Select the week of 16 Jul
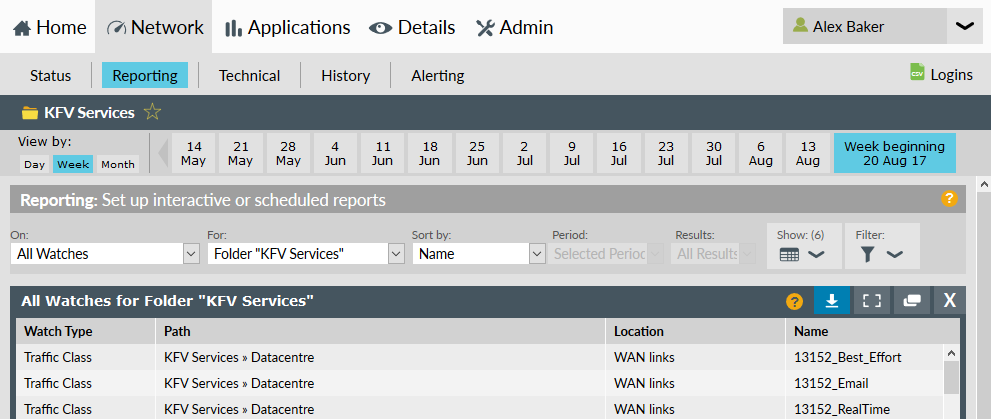This screenshot has height=419, width=991. point(619,153)
